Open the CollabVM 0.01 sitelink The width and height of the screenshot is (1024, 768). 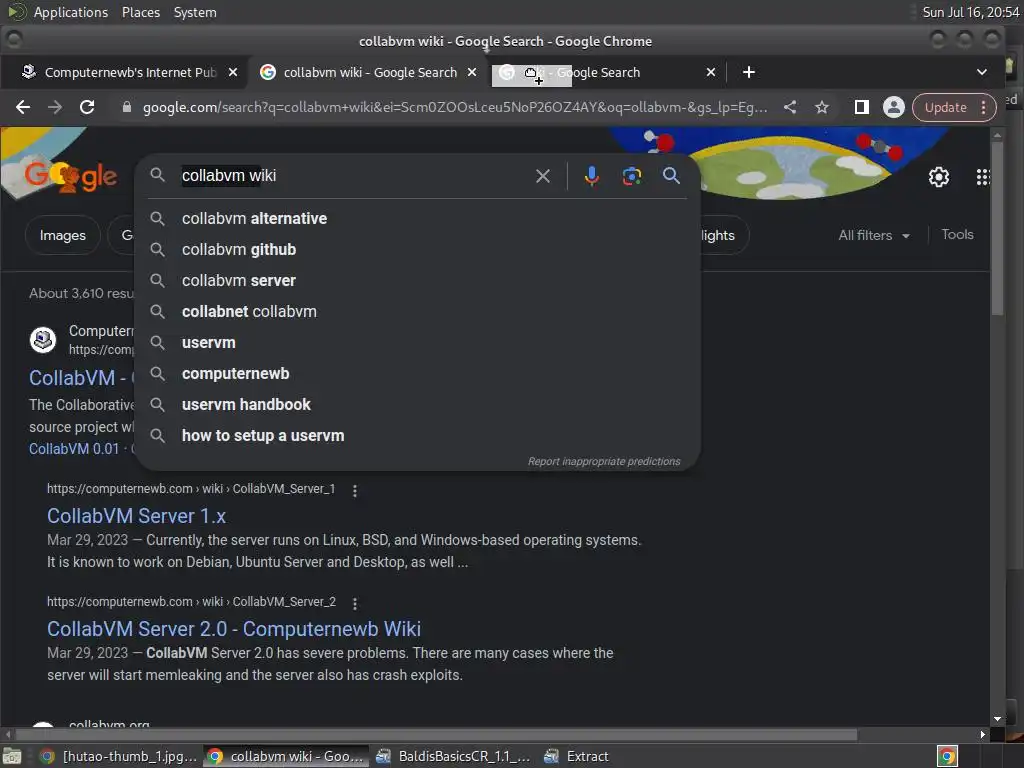(x=74, y=449)
